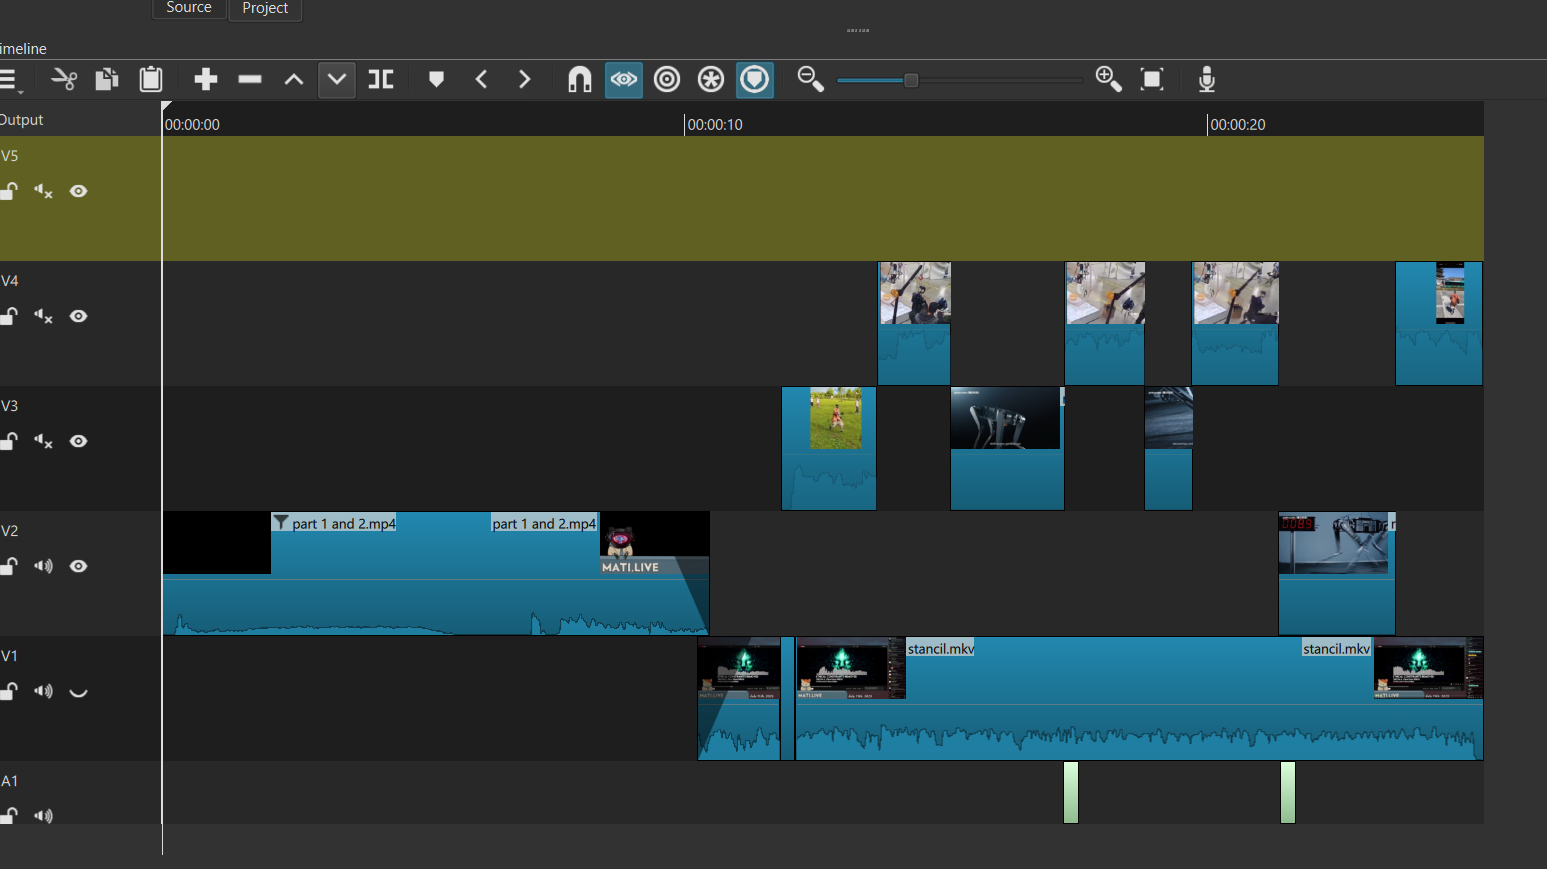
Task: Click the Overwrite down-arrow icon
Action: click(x=337, y=79)
